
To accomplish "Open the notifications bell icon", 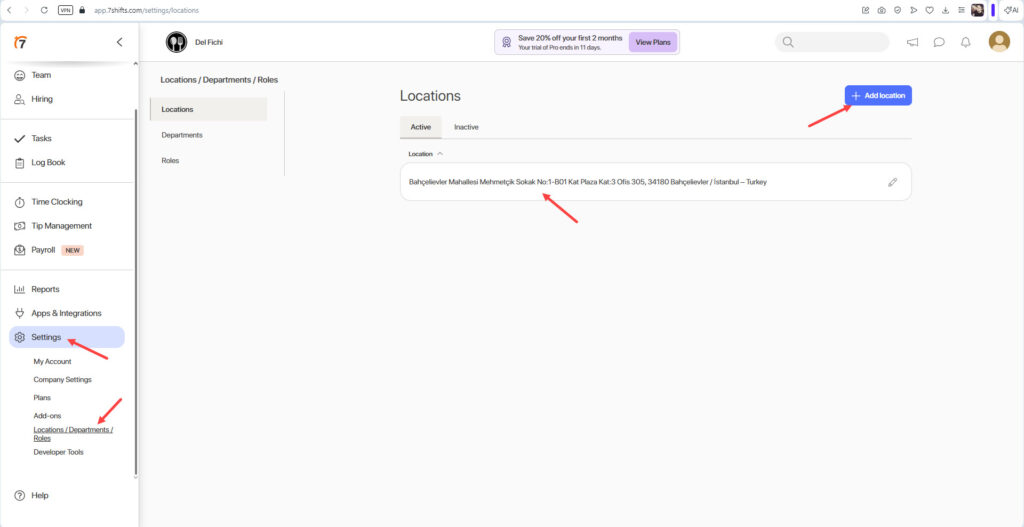I will pos(965,42).
